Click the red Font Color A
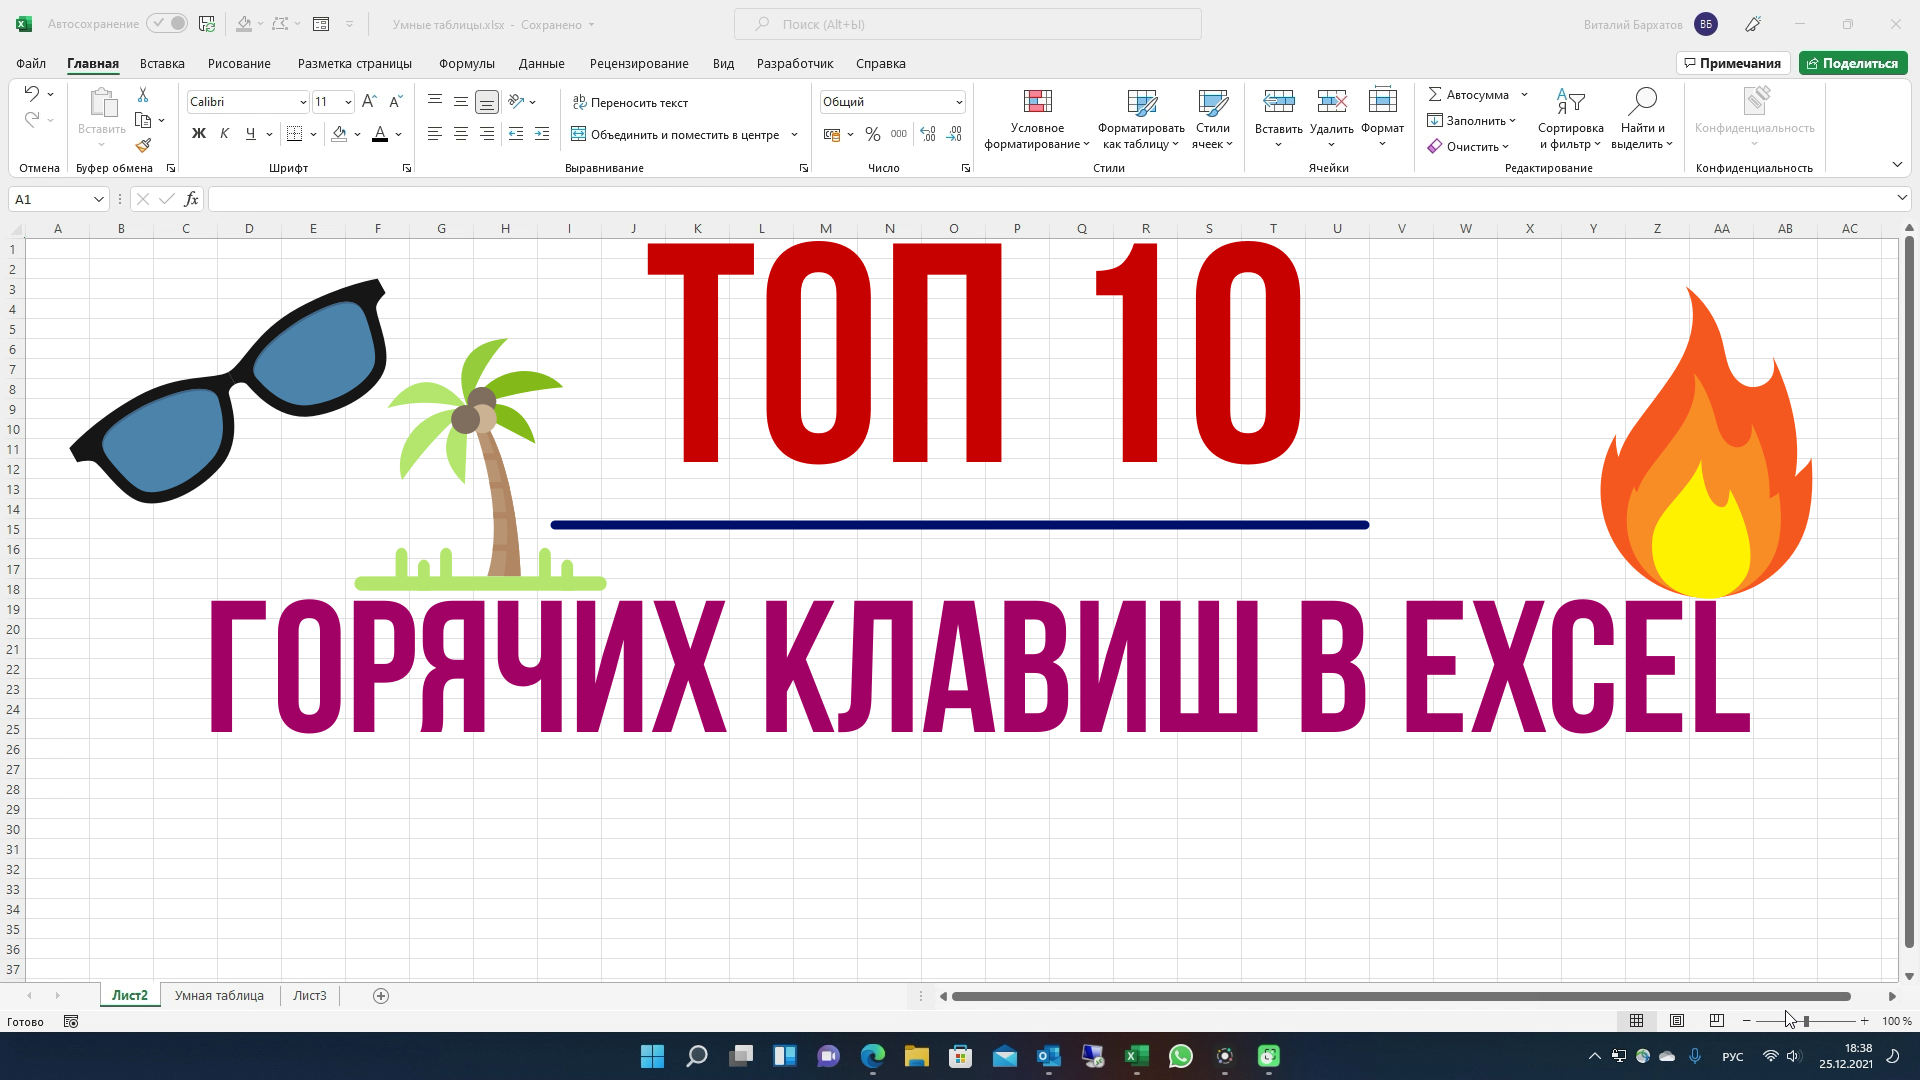Image resolution: width=1920 pixels, height=1080 pixels. [x=380, y=134]
